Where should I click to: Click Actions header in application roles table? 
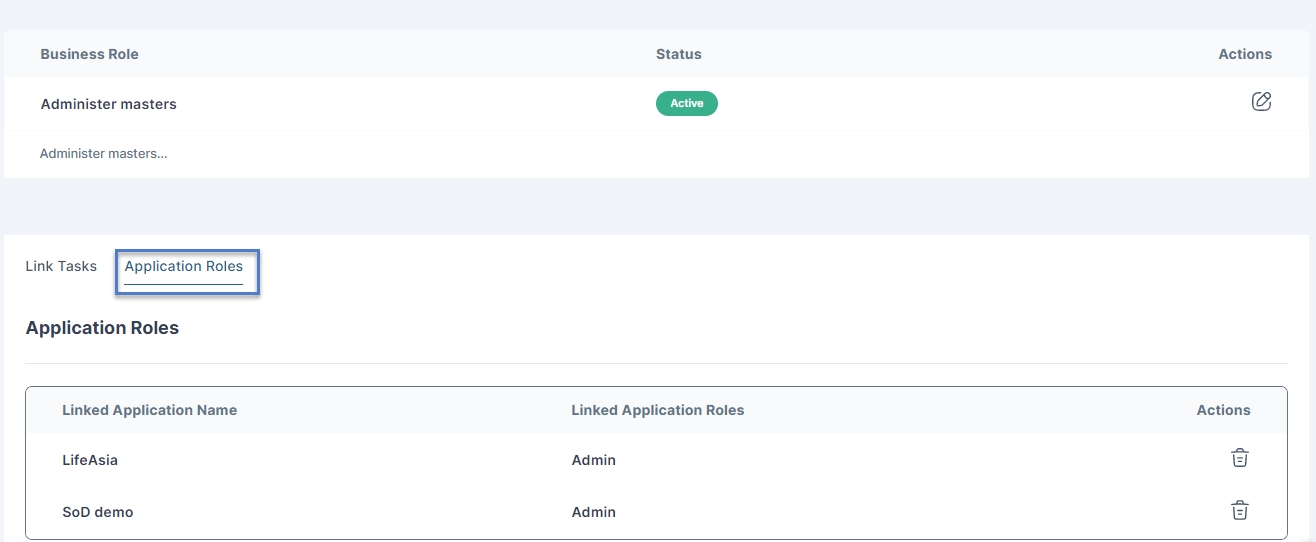[1223, 410]
